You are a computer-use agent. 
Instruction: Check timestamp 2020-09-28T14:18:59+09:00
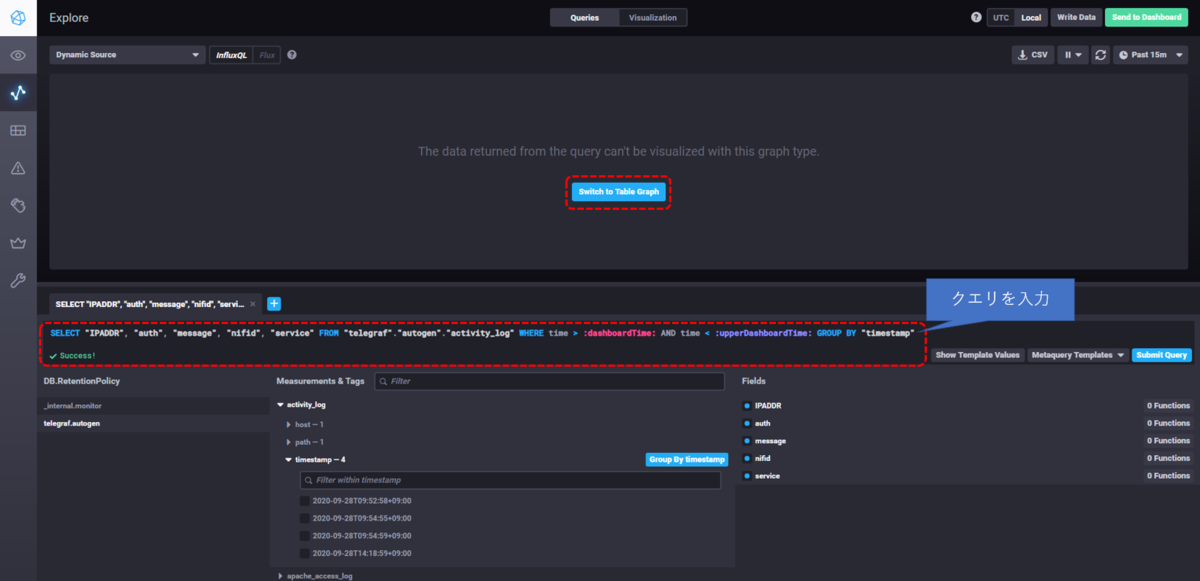click(305, 553)
